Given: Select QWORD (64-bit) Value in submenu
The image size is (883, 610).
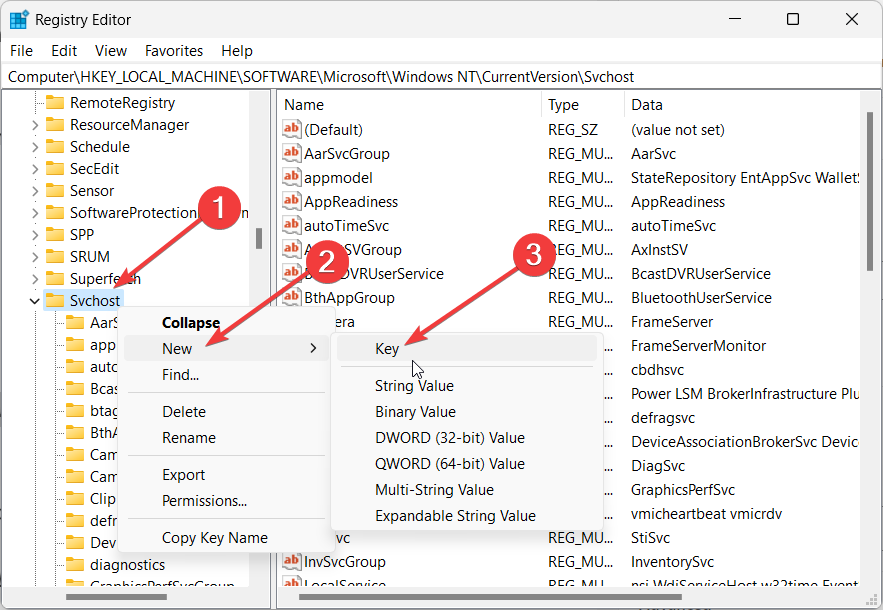Looking at the screenshot, I should click(467, 464).
